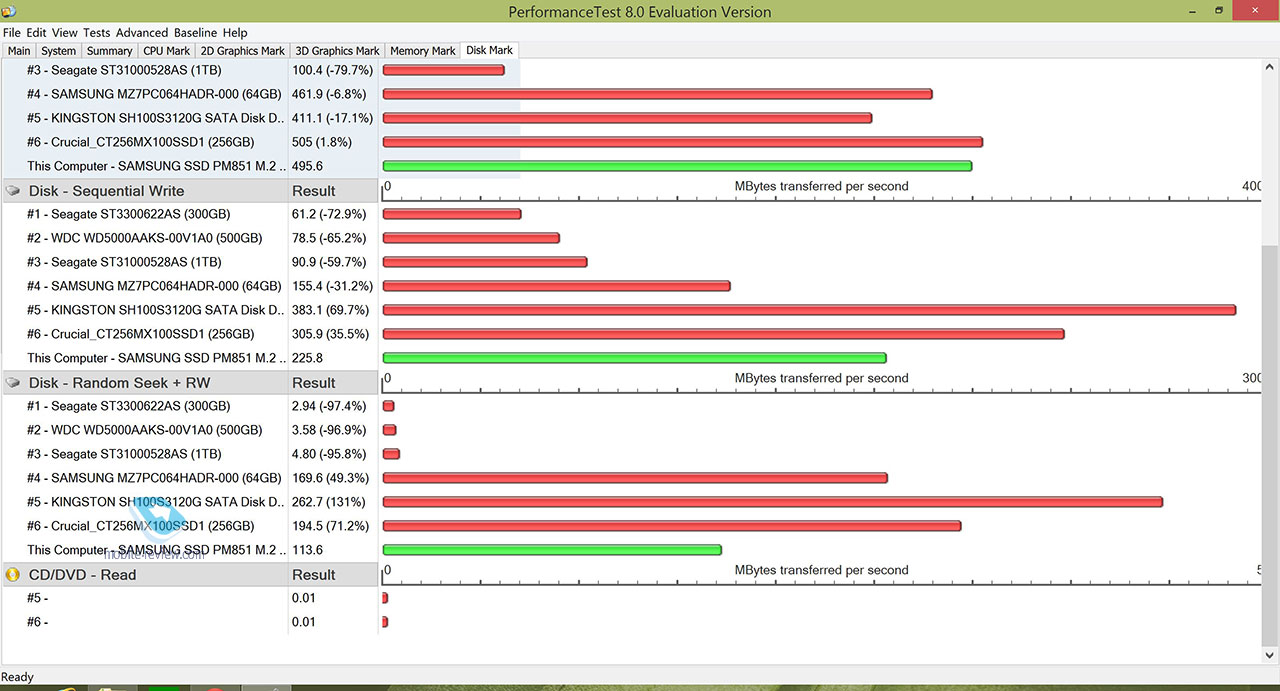Select This Computer result value 113.6
This screenshot has height=691, width=1280.
point(307,550)
